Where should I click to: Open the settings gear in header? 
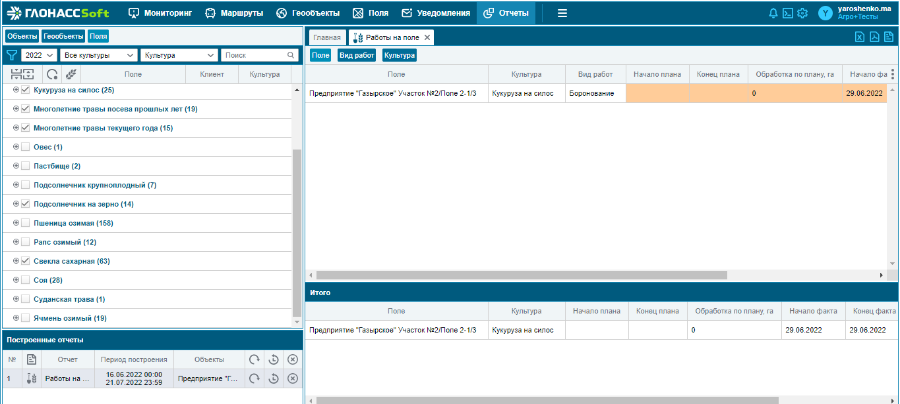click(803, 13)
